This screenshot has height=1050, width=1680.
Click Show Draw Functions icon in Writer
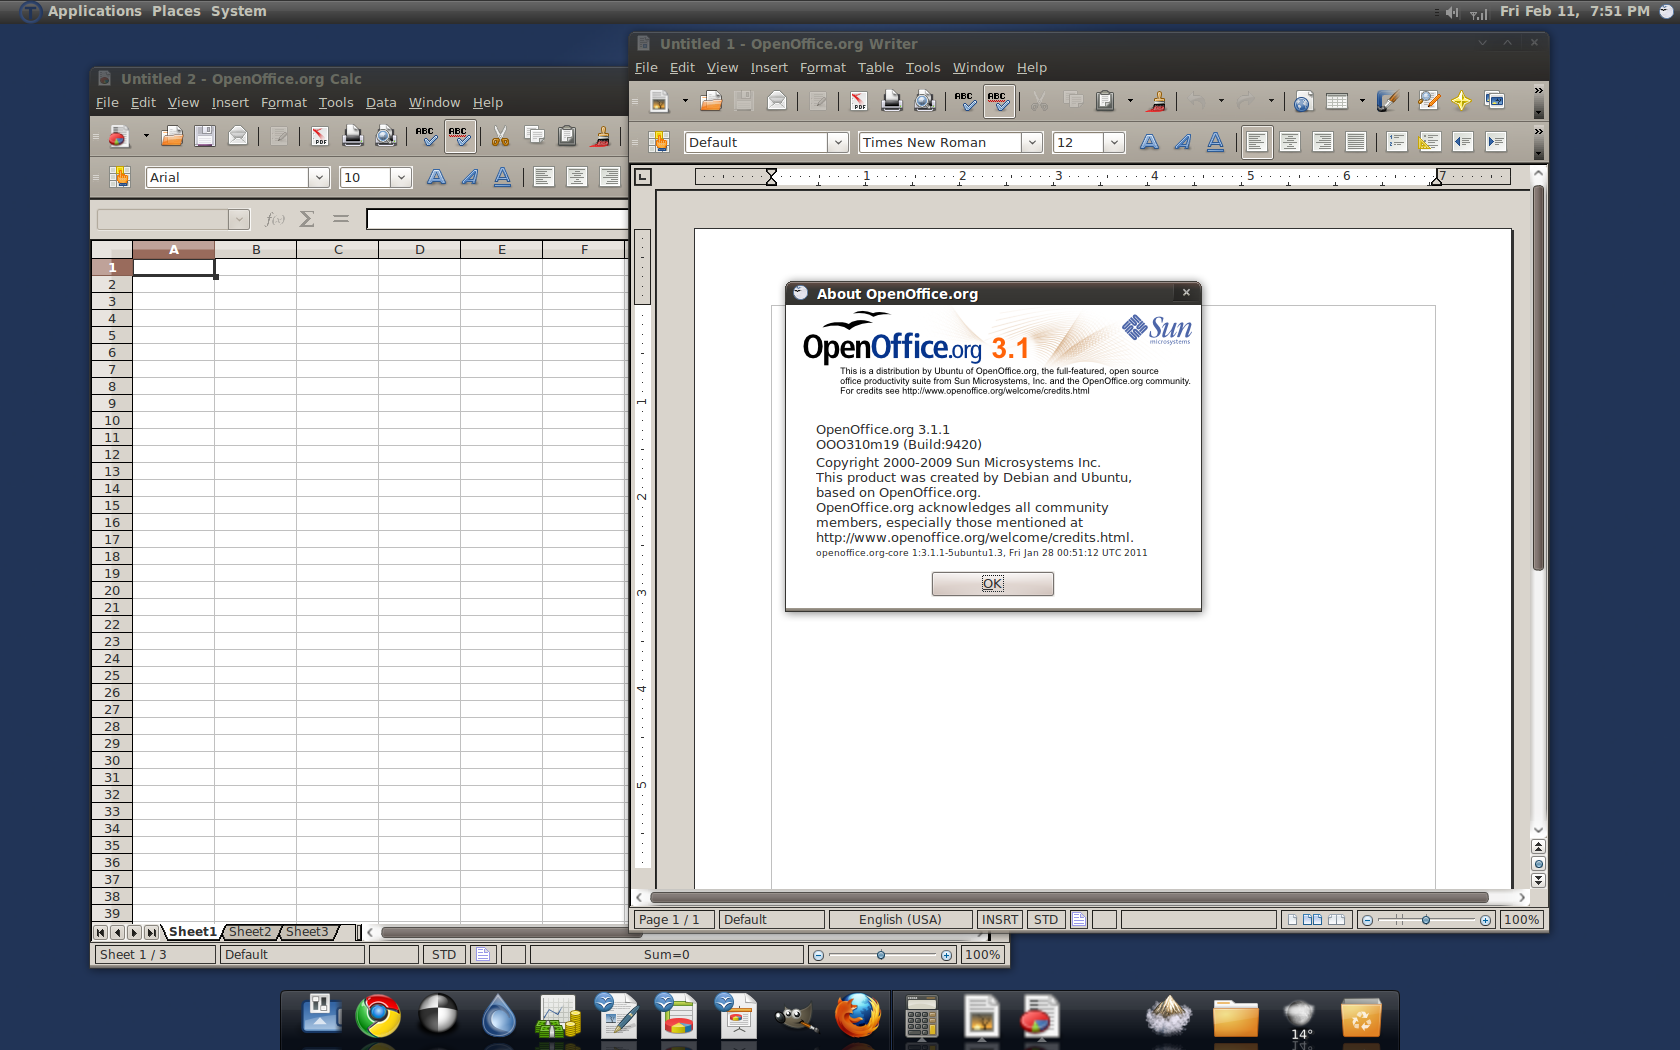(x=1387, y=101)
